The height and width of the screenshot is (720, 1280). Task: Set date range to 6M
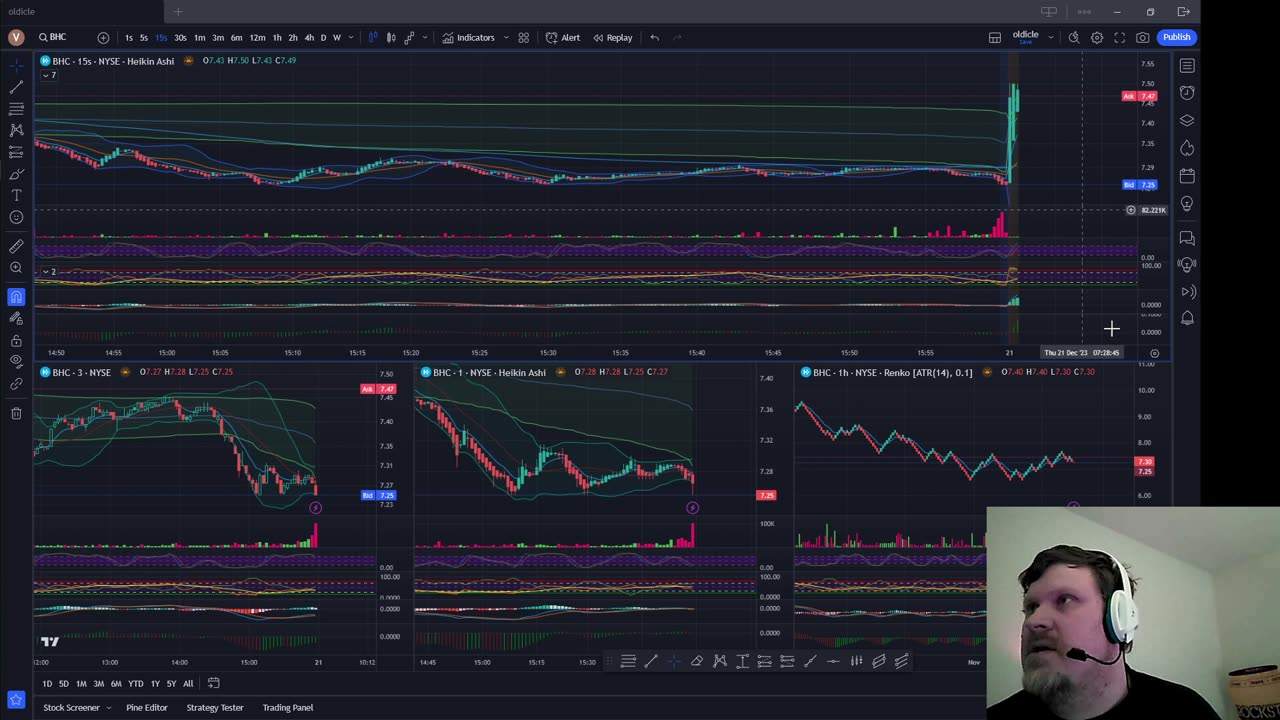(116, 684)
